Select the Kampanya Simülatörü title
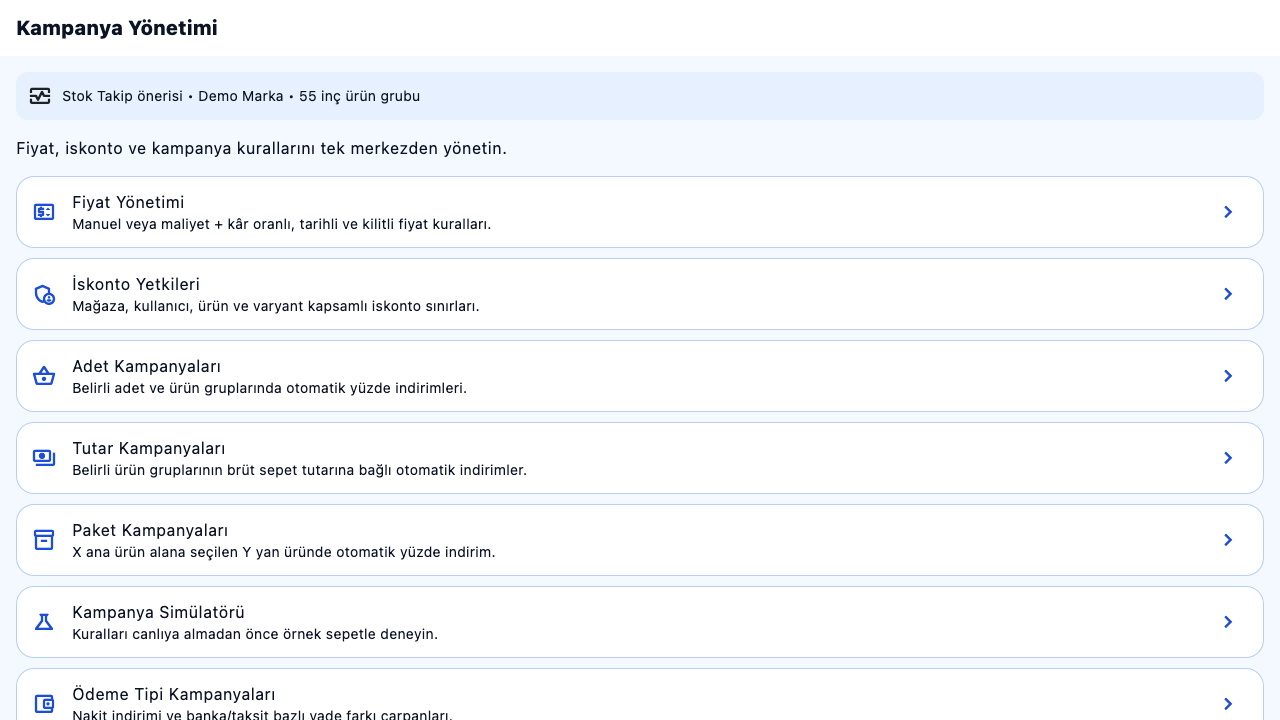This screenshot has height=720, width=1280. pos(158,613)
